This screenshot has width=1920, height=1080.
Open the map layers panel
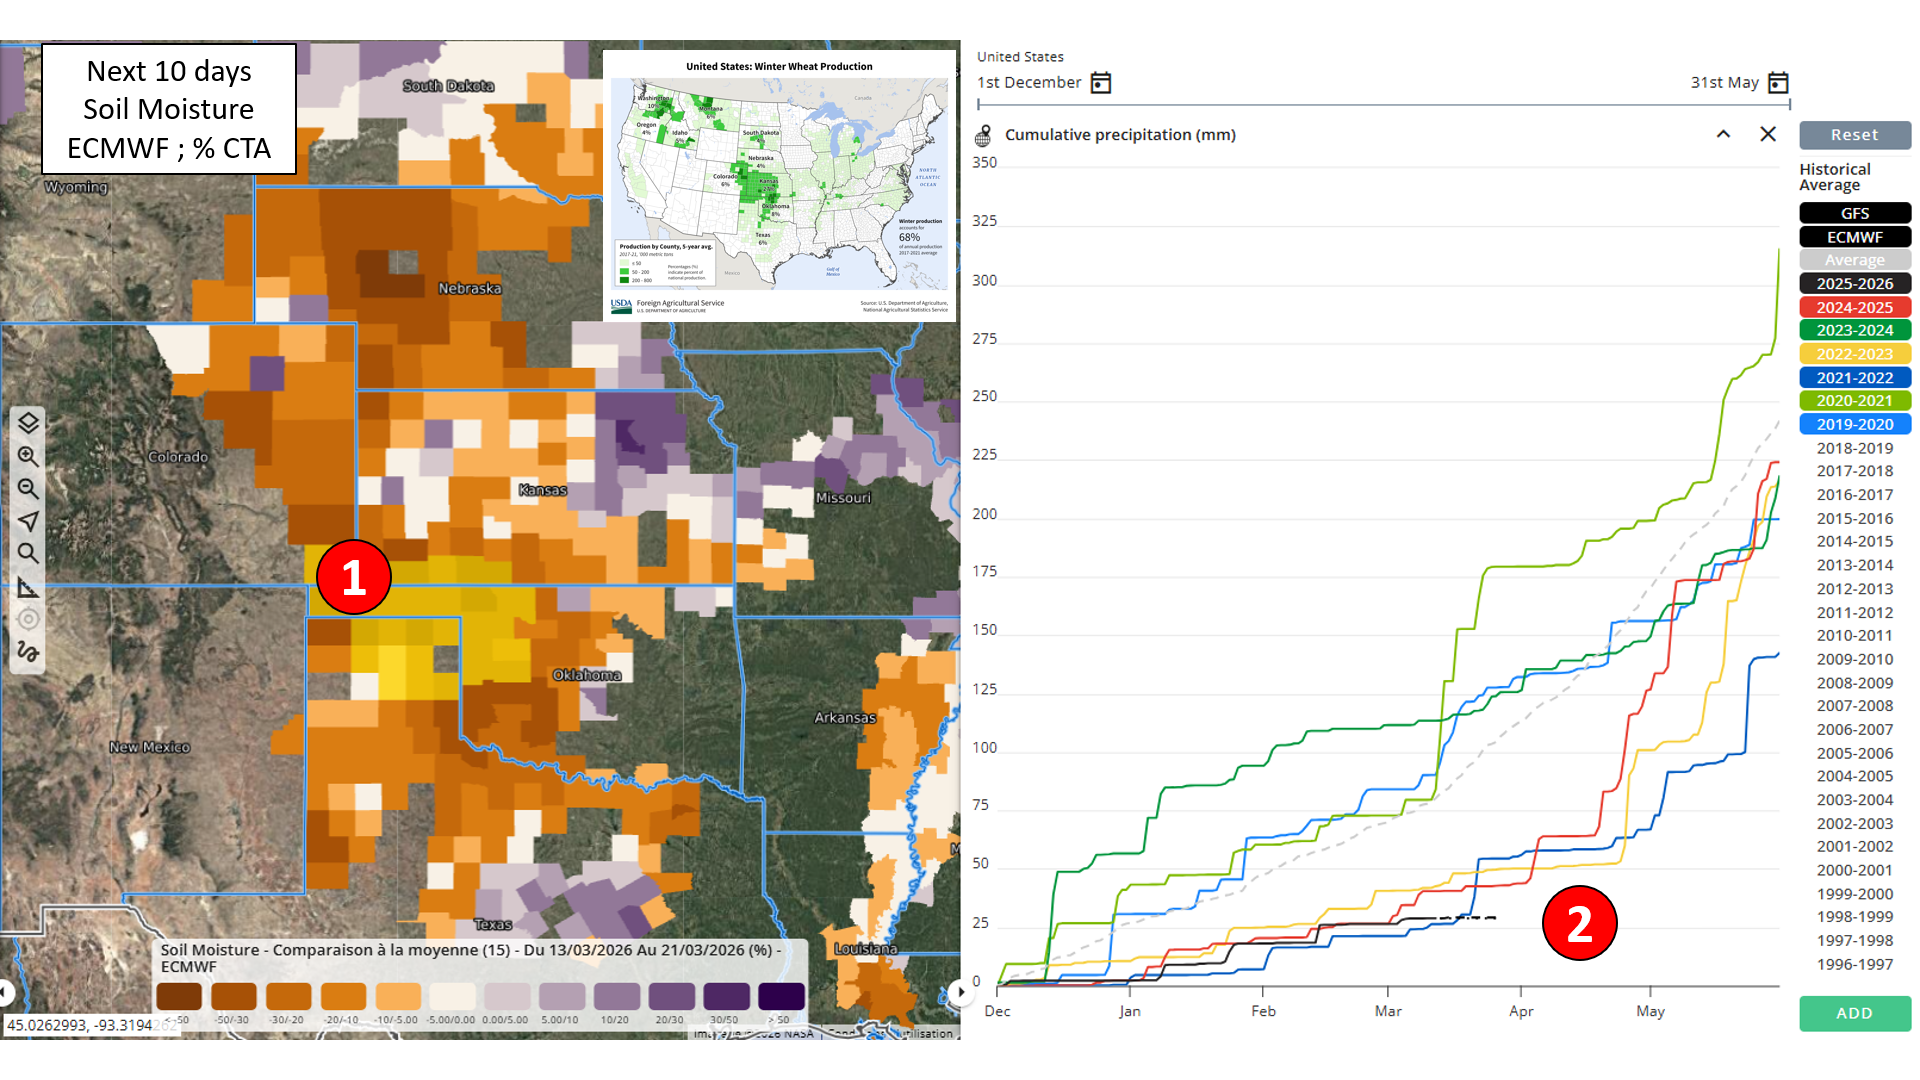tap(28, 423)
